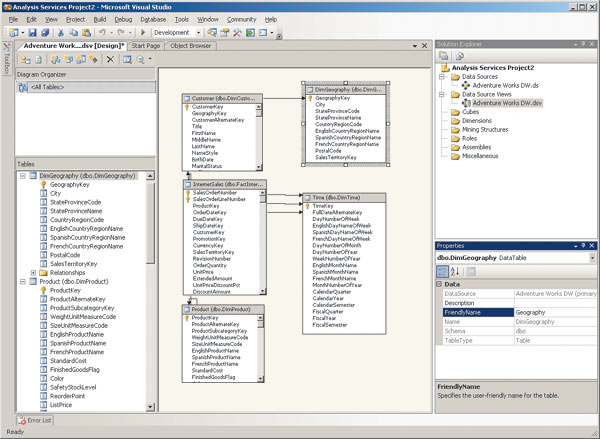Viewport: 600px width, 439px height.
Task: Click the New Project toolbar icon
Action: [13, 33]
